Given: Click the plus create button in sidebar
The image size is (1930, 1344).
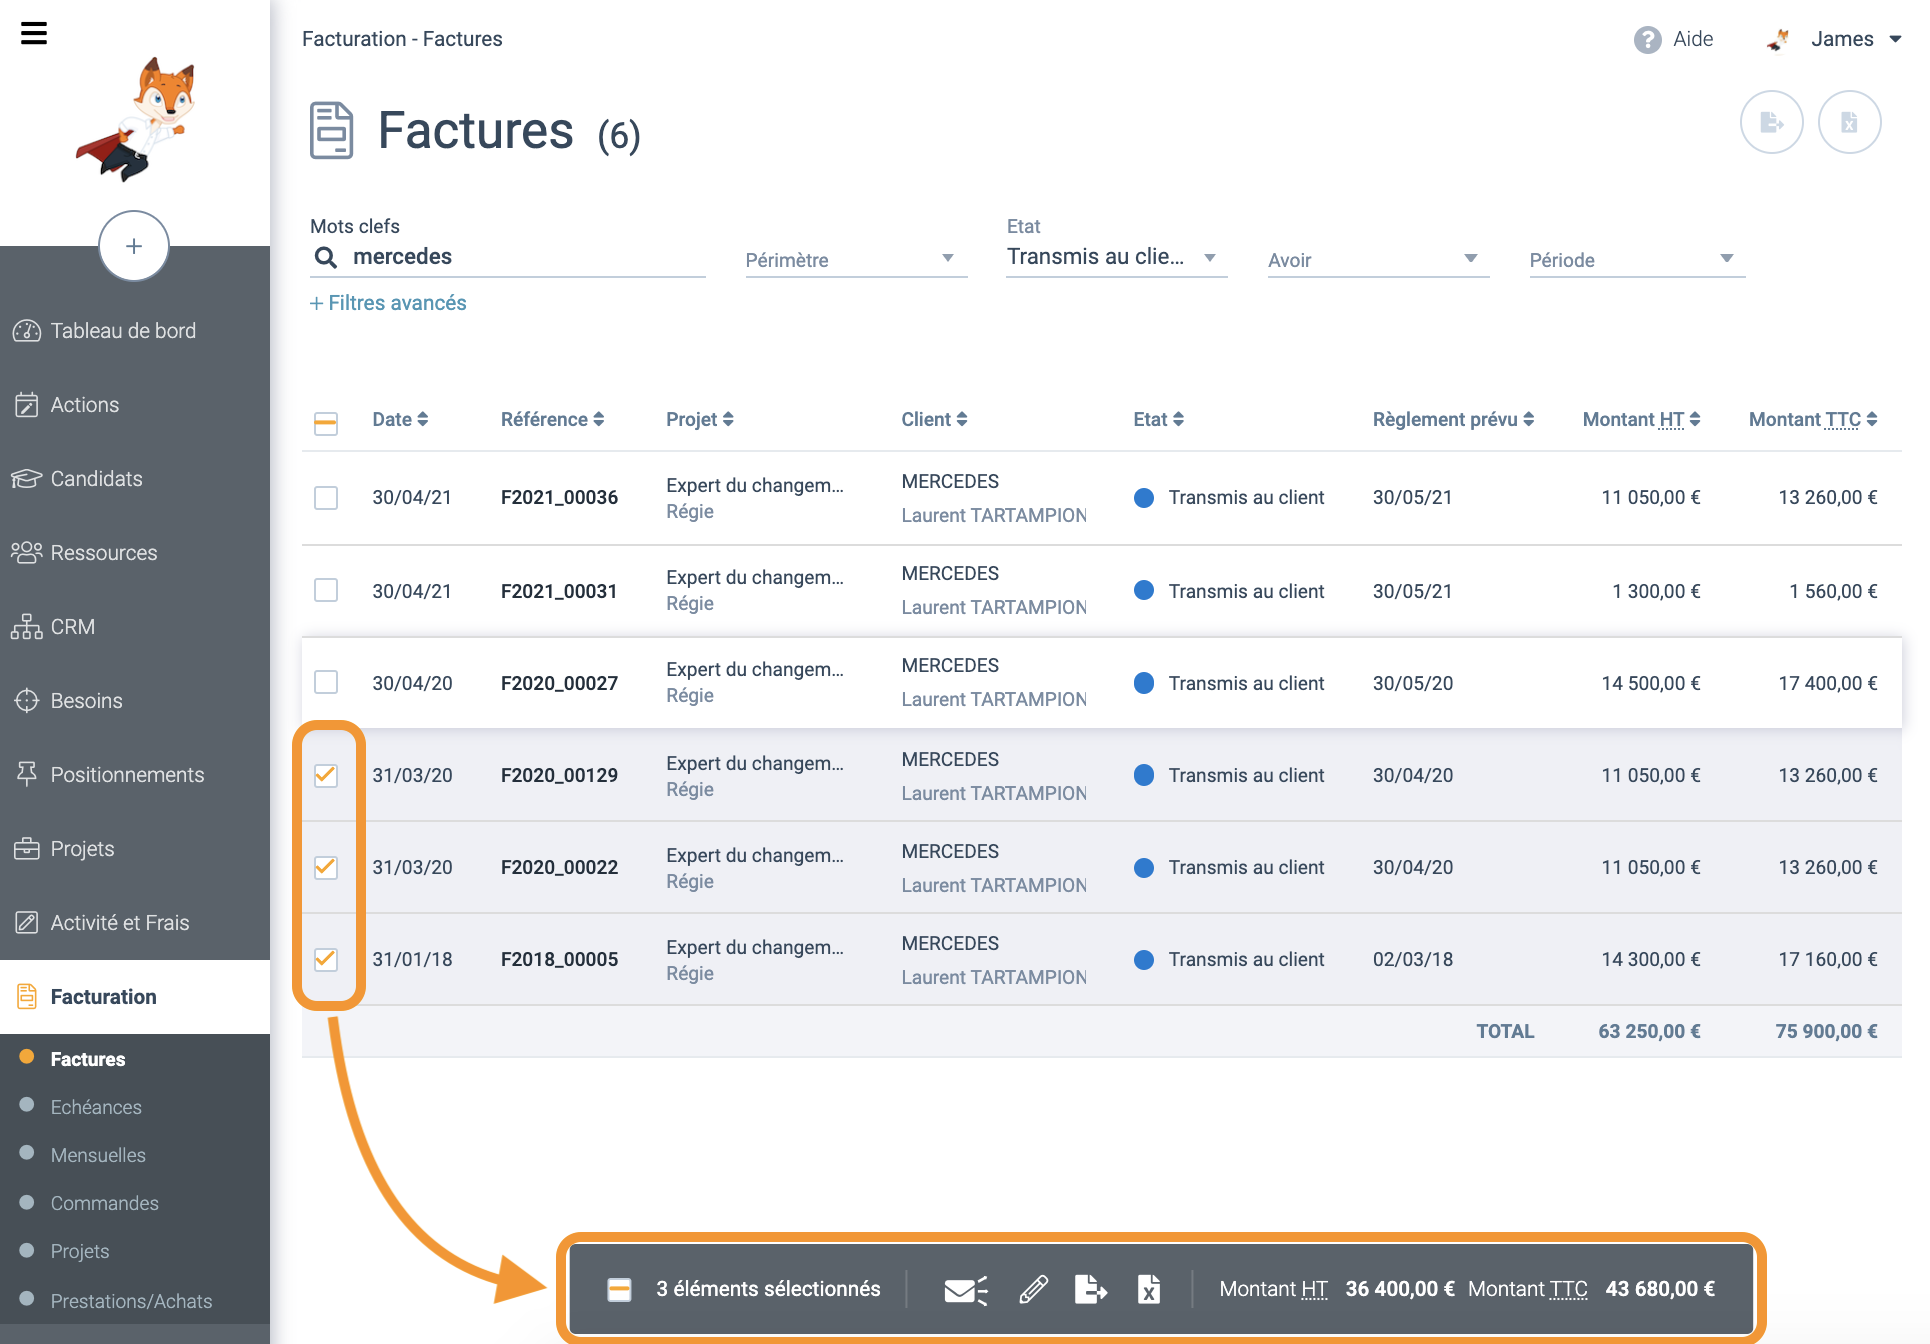Looking at the screenshot, I should coord(134,246).
